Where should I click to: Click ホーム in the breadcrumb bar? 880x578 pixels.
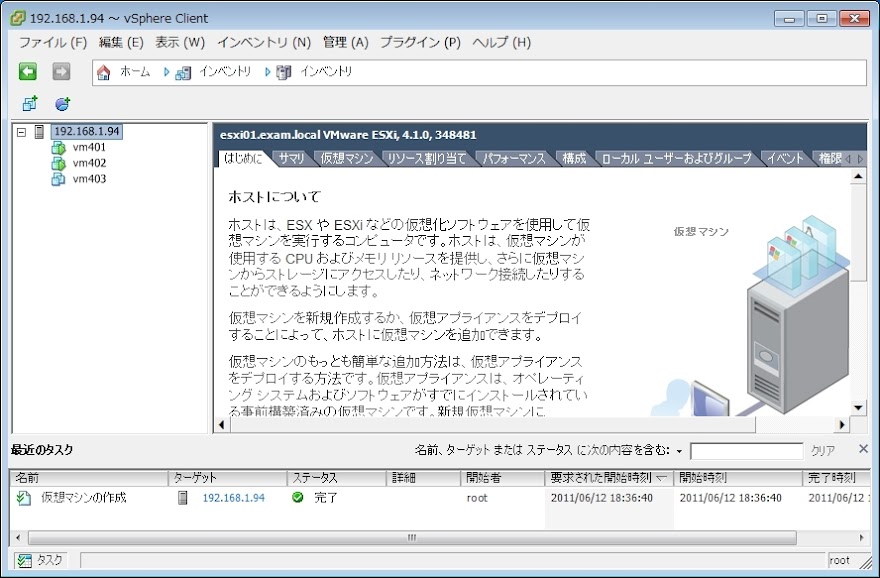pos(135,72)
